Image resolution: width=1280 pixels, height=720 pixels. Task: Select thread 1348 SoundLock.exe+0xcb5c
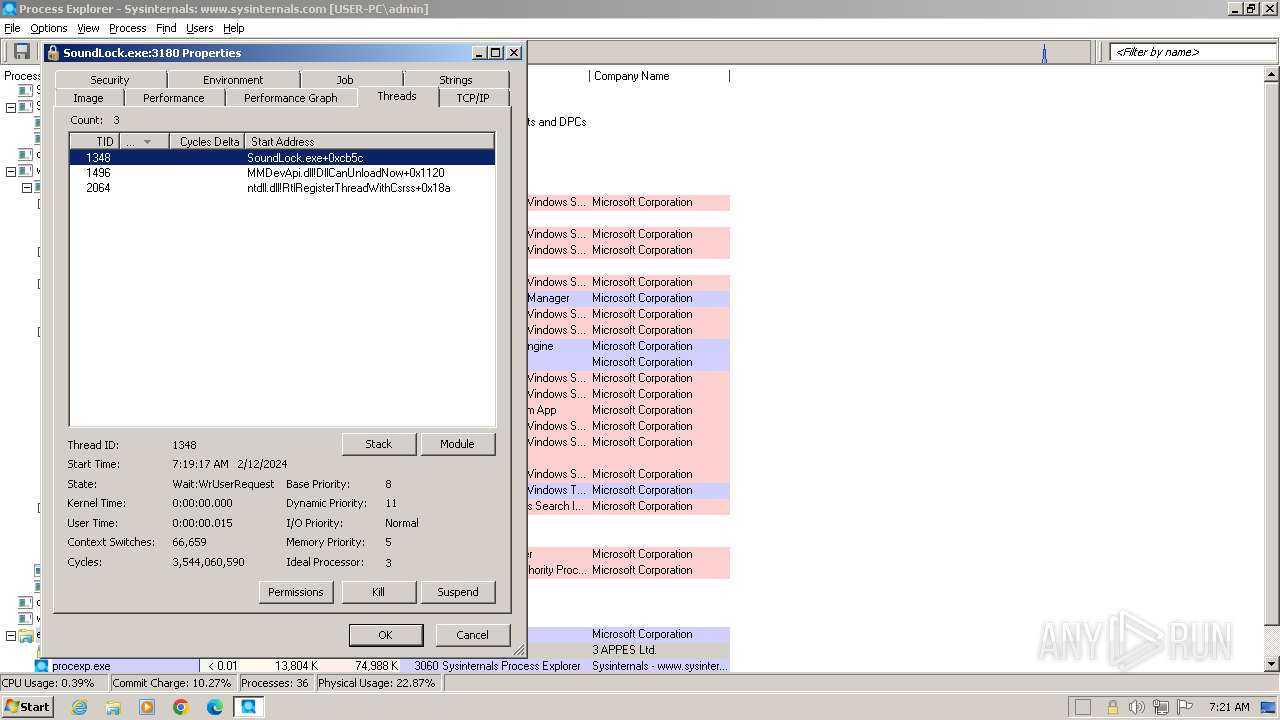(x=282, y=158)
